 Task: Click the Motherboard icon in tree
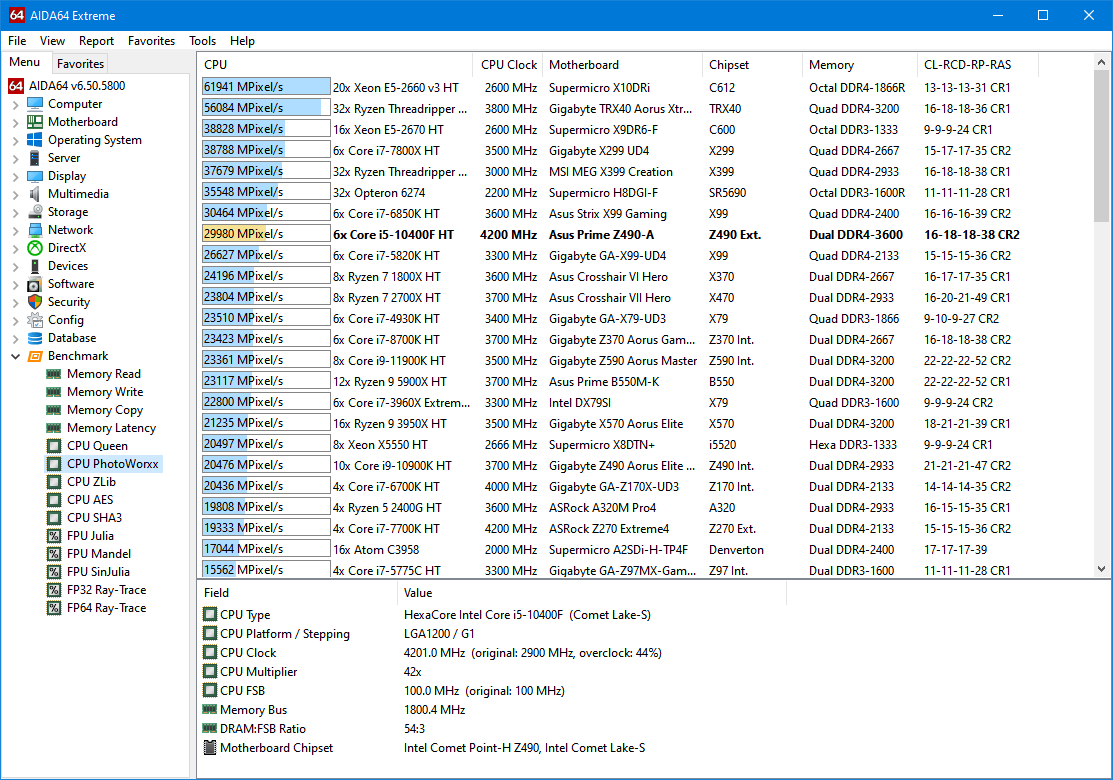tap(35, 122)
